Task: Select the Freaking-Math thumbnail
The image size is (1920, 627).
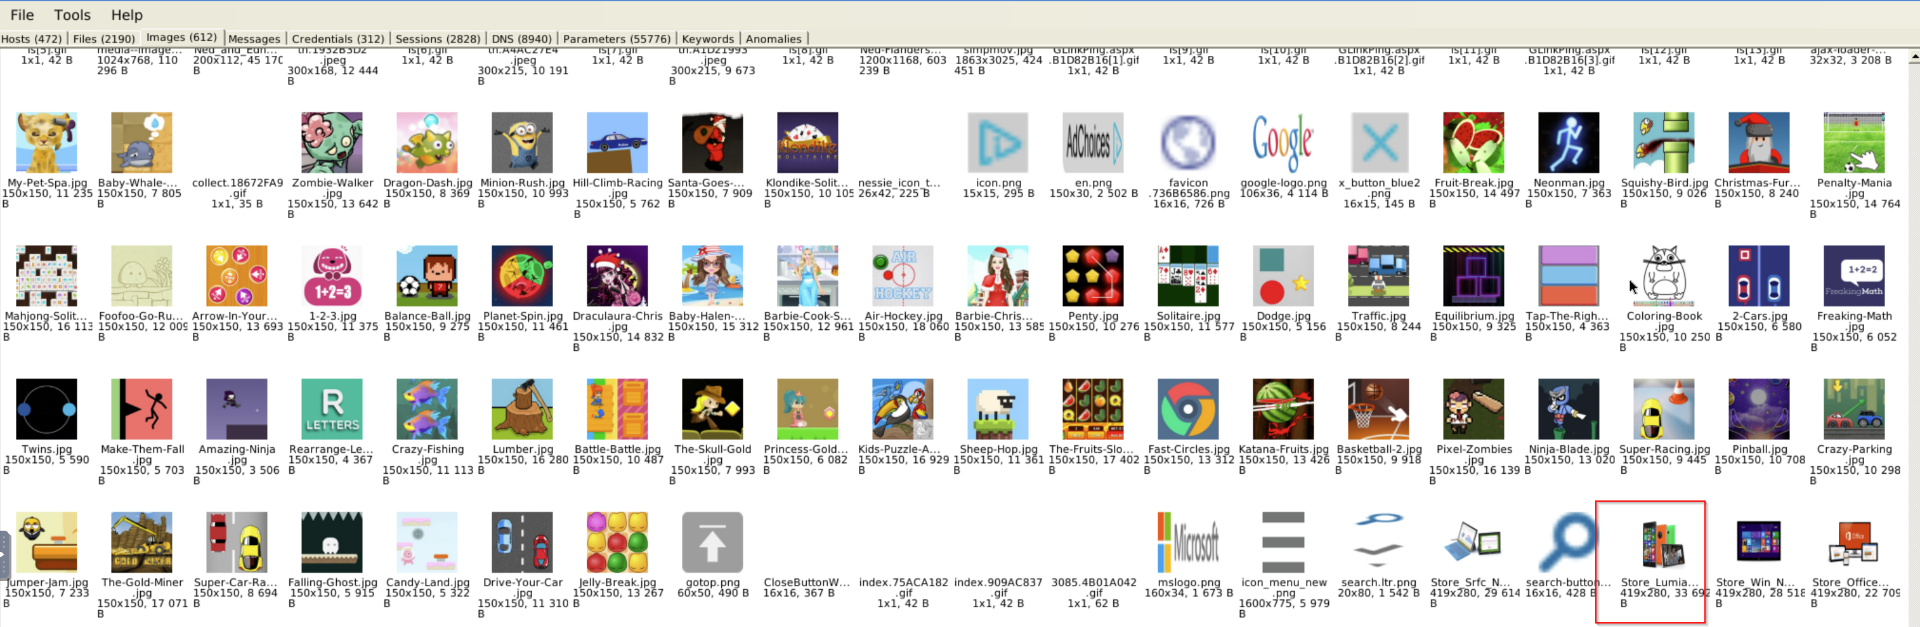Action: pyautogui.click(x=1854, y=276)
